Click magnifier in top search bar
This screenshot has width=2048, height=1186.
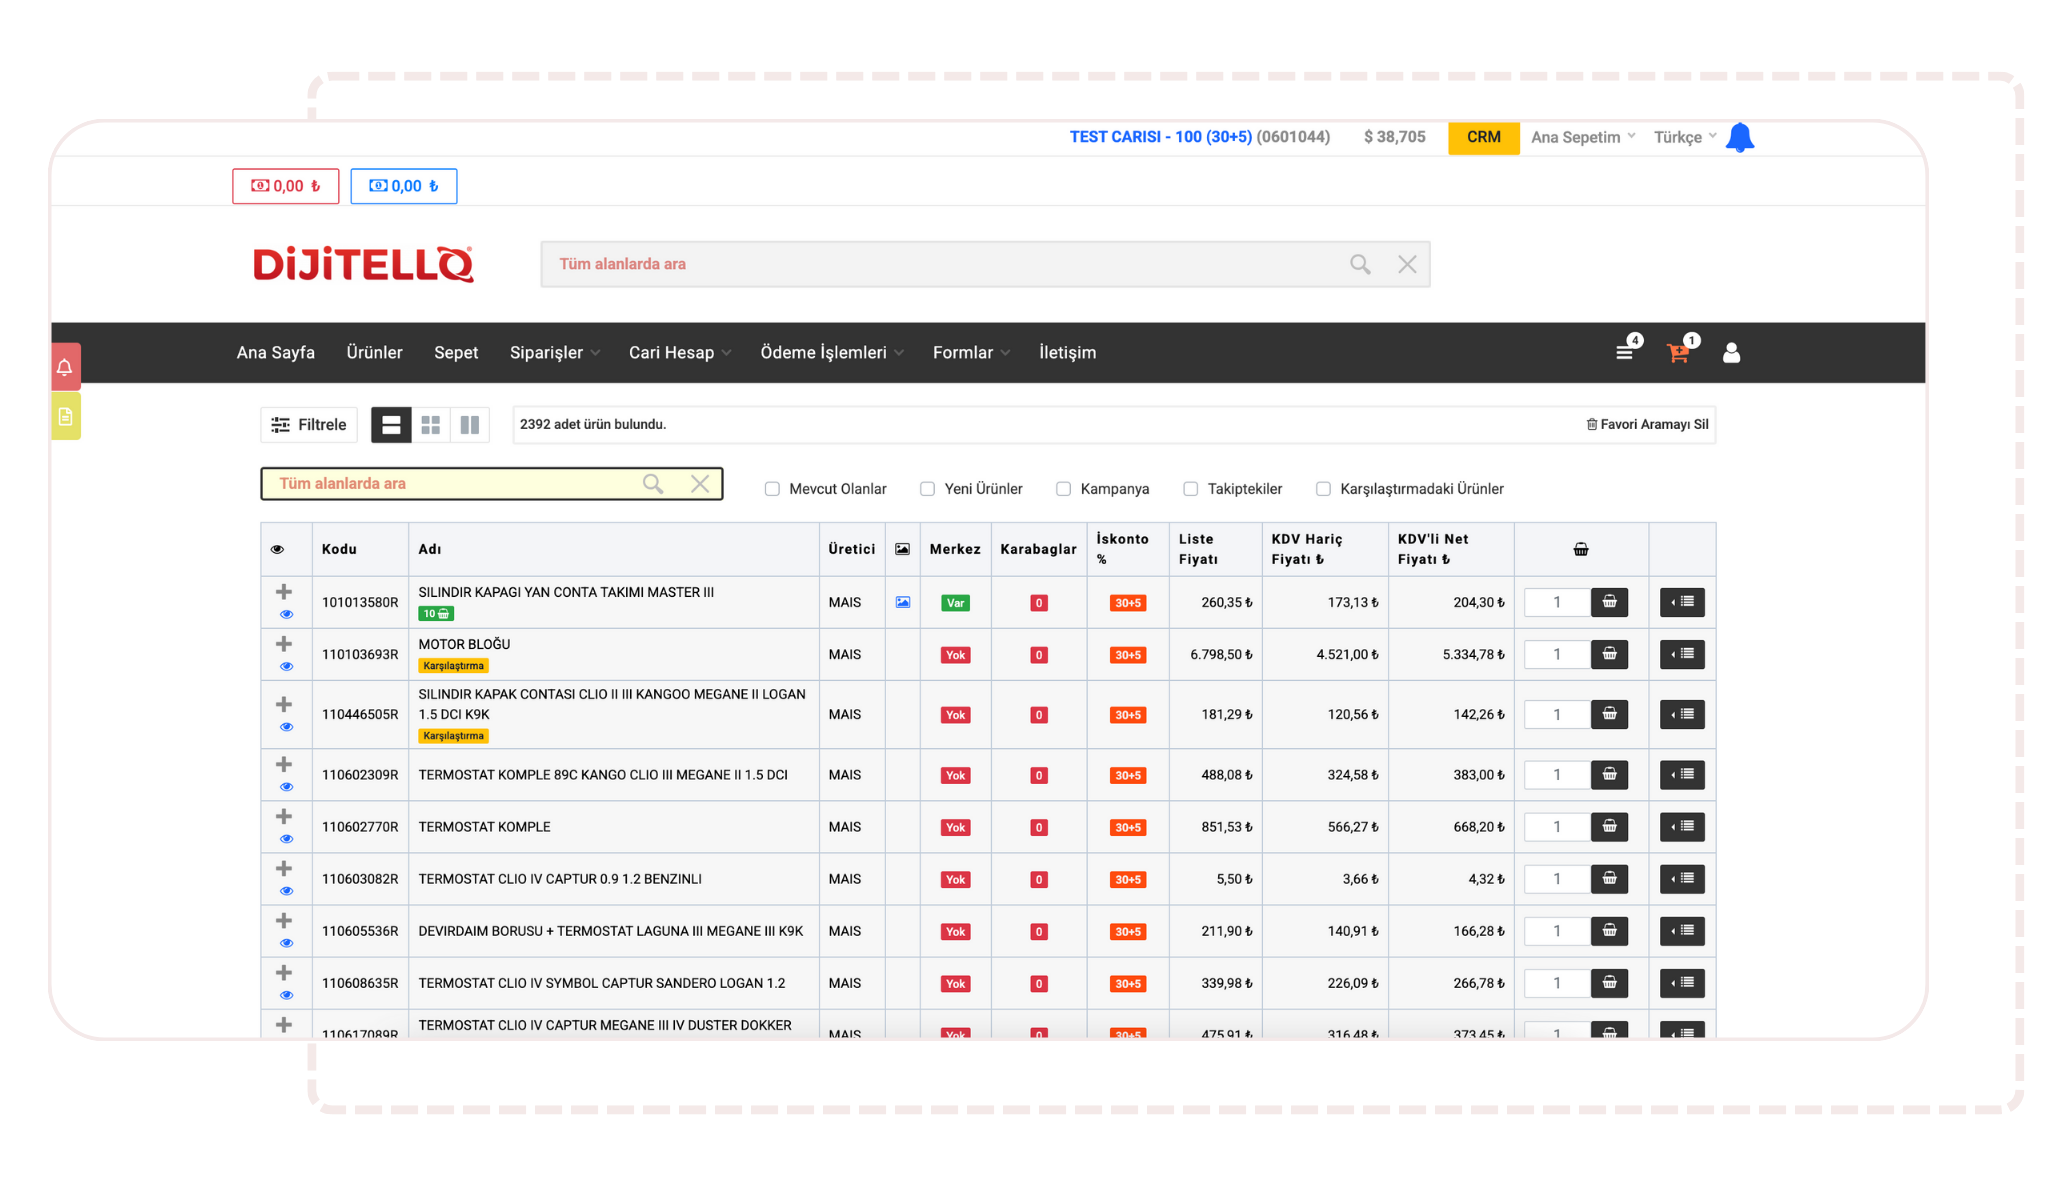pyautogui.click(x=1360, y=264)
